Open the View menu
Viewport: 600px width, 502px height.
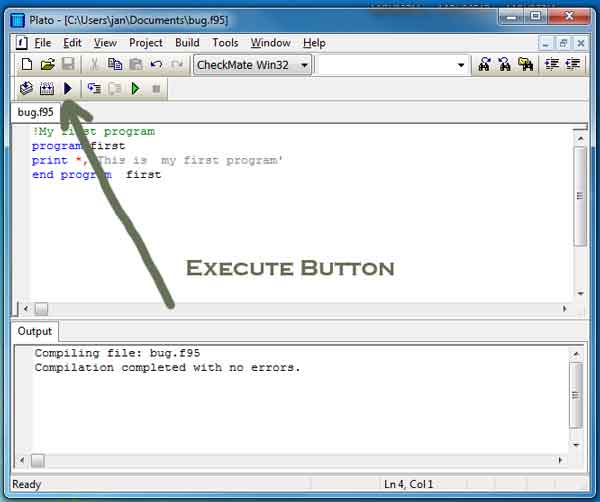tap(105, 43)
